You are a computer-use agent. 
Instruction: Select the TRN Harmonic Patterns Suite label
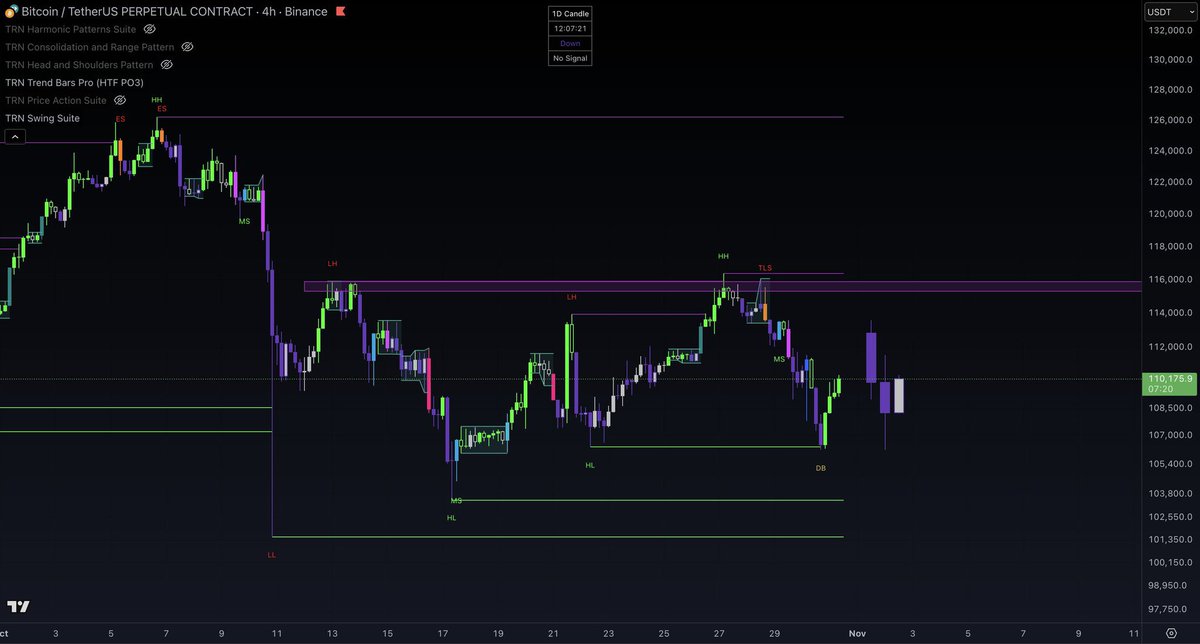[70, 29]
